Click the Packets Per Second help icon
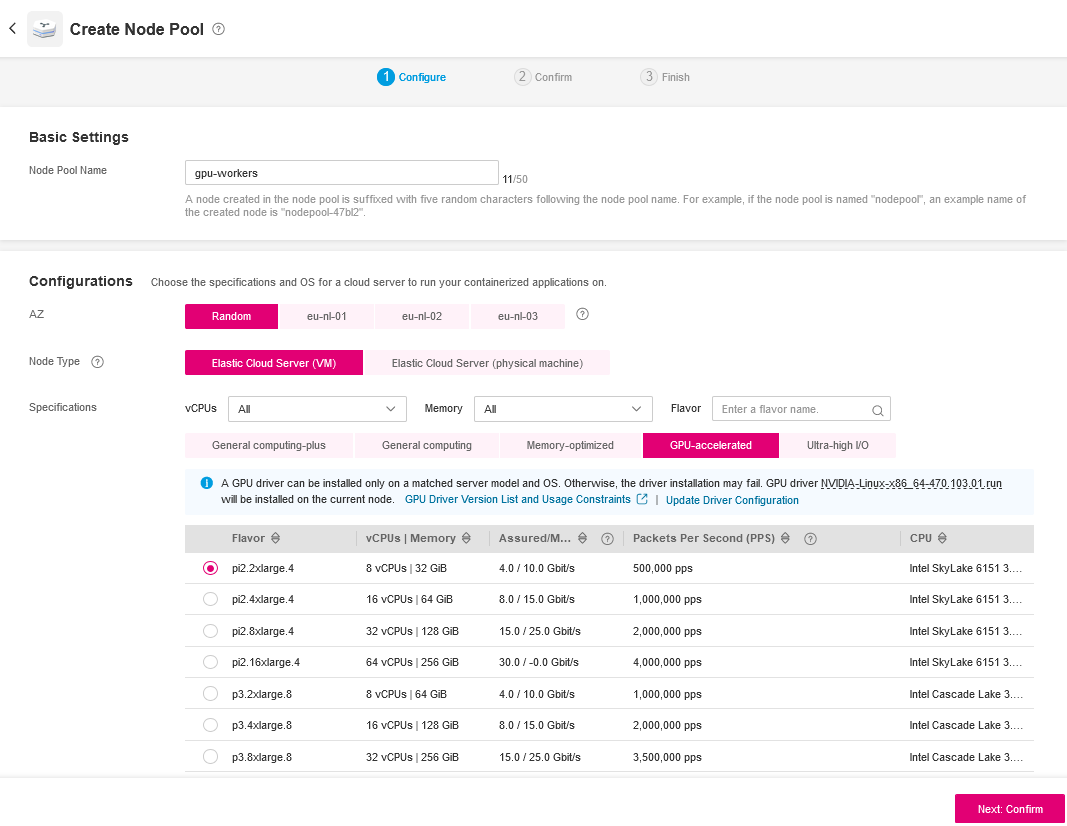 (810, 539)
